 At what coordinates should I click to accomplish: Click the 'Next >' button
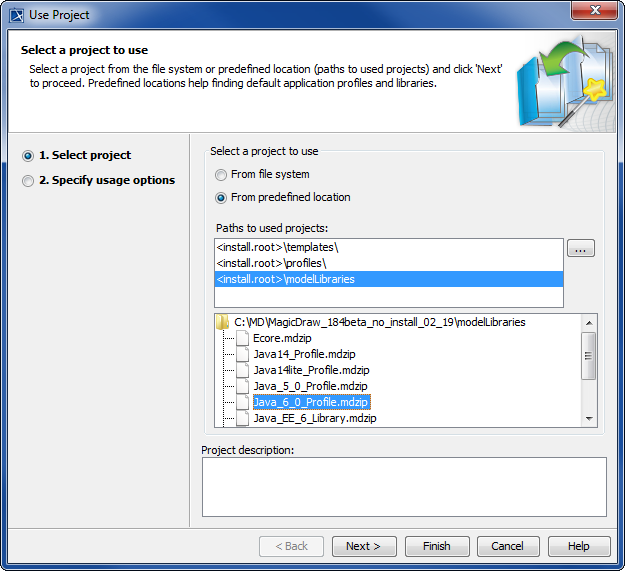364,546
